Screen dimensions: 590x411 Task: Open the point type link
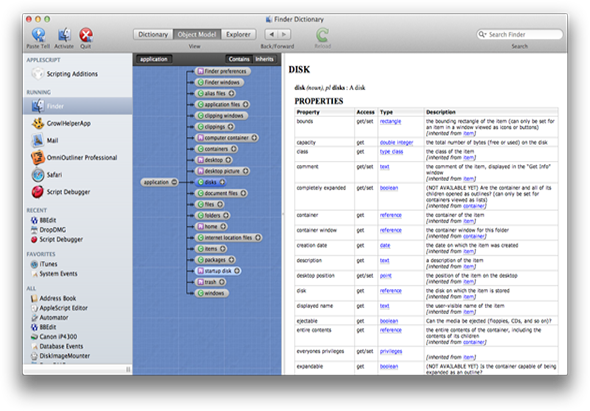pyautogui.click(x=386, y=276)
